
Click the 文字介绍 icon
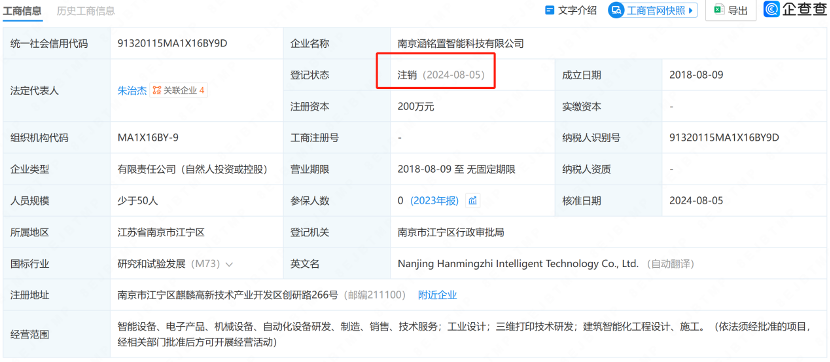coord(549,10)
